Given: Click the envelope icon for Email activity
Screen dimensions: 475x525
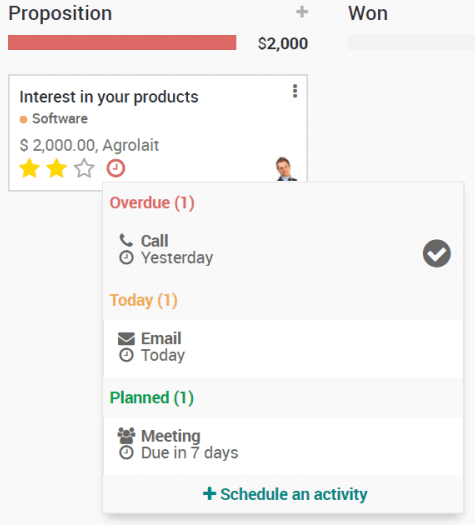Looking at the screenshot, I should (x=126, y=339).
